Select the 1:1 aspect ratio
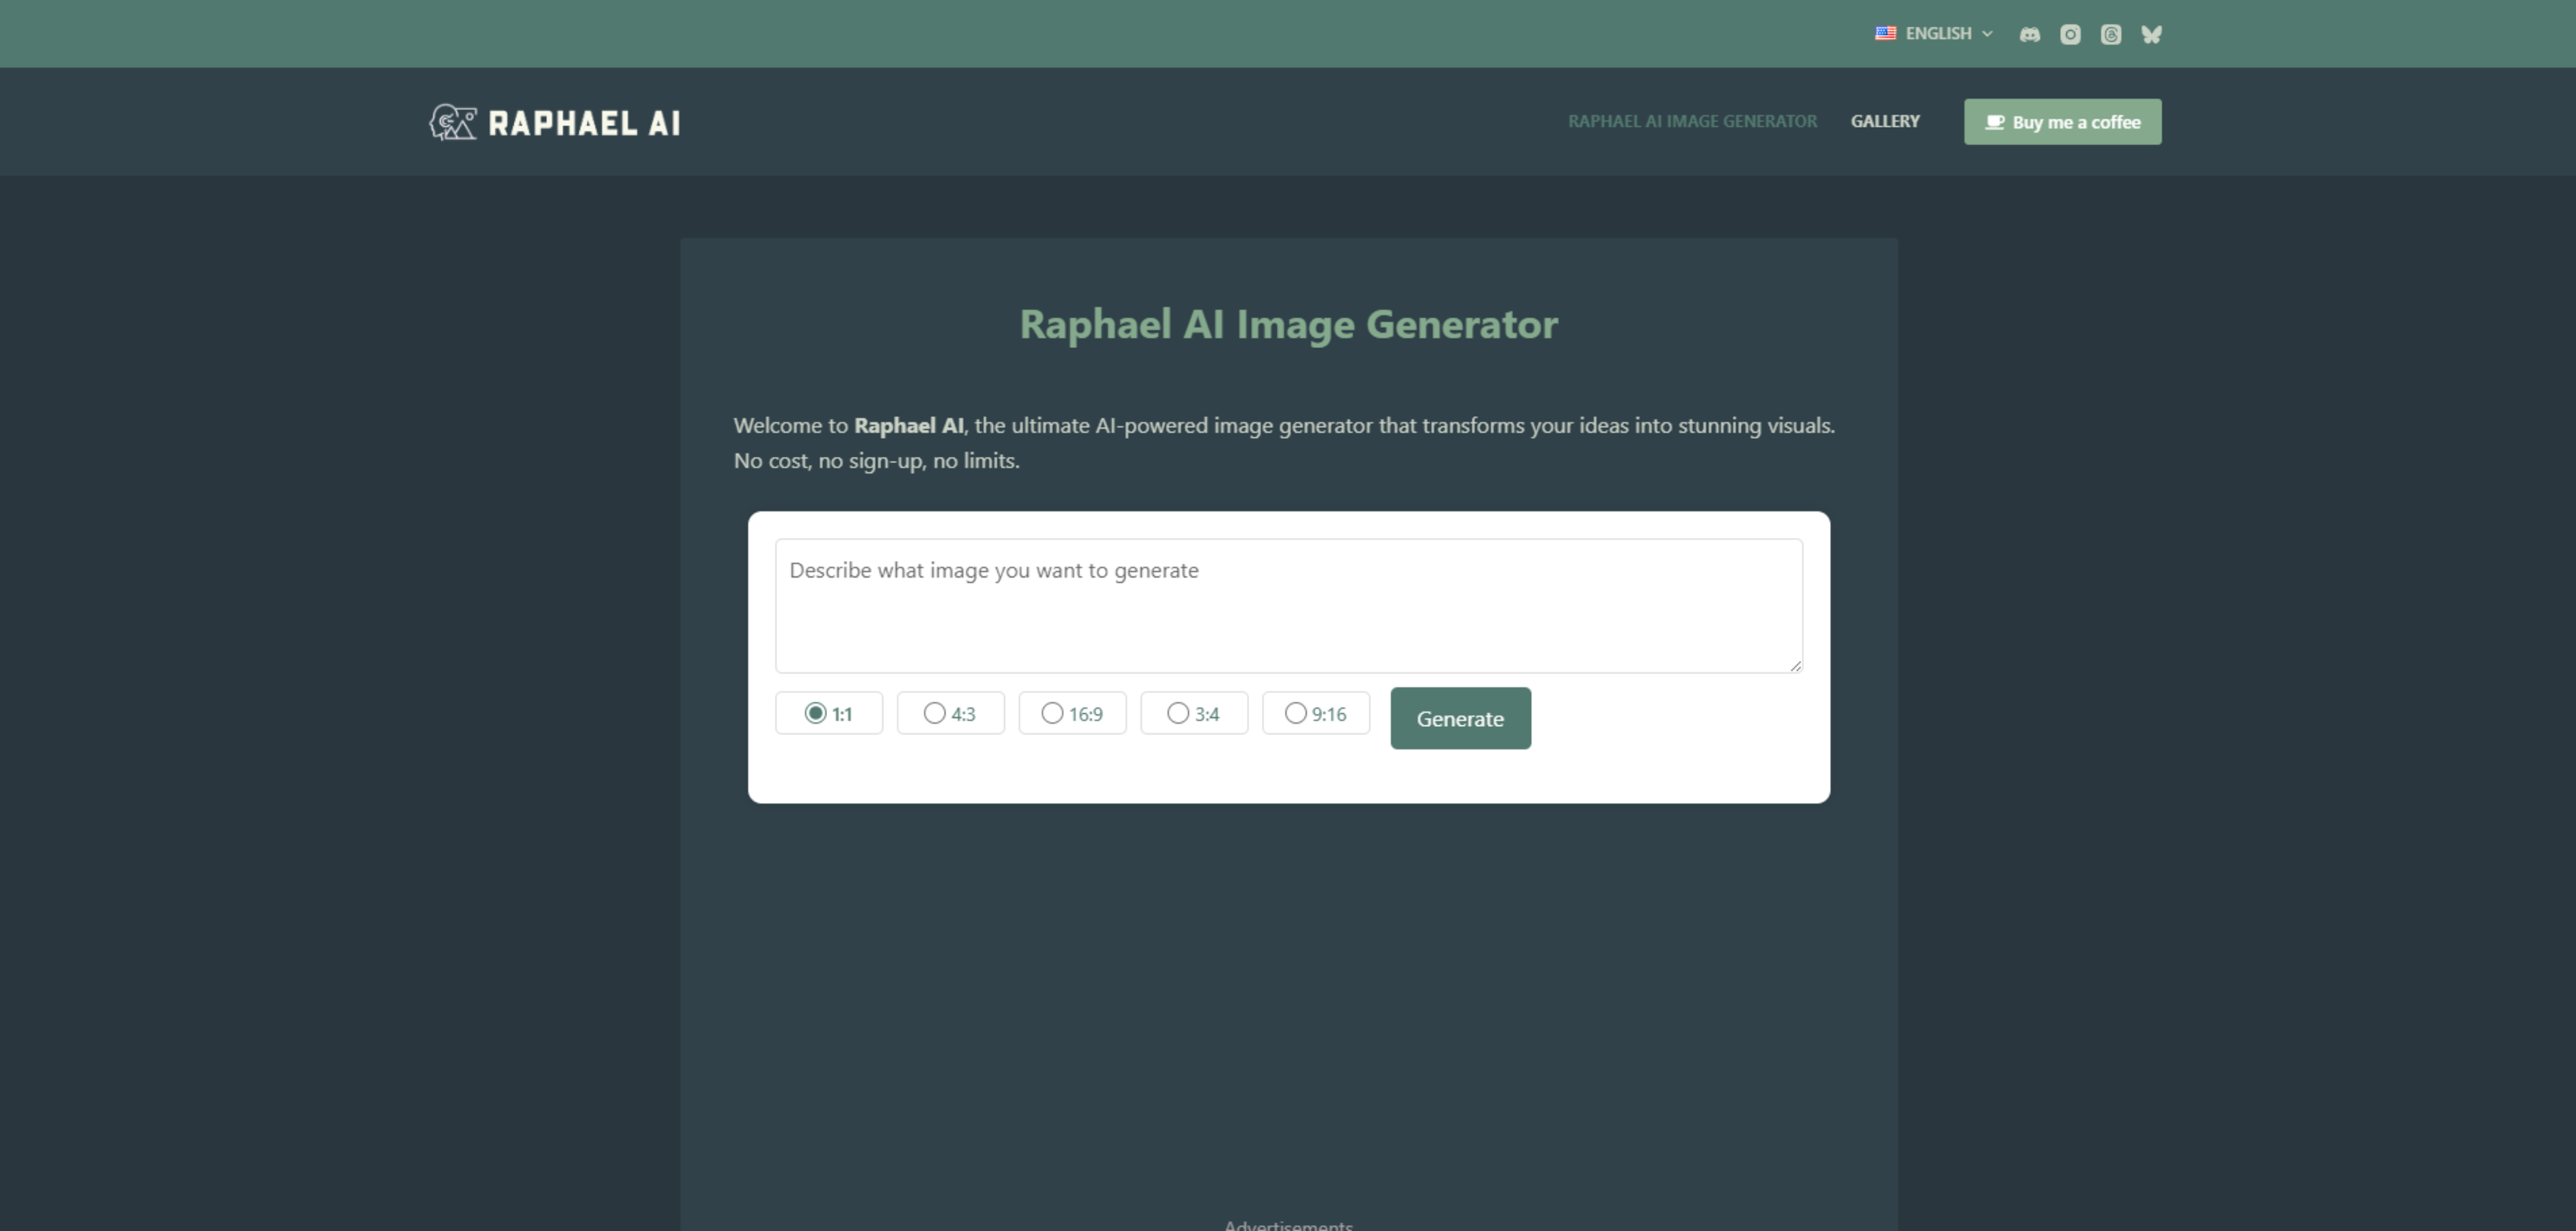The width and height of the screenshot is (2576, 1231). click(829, 713)
